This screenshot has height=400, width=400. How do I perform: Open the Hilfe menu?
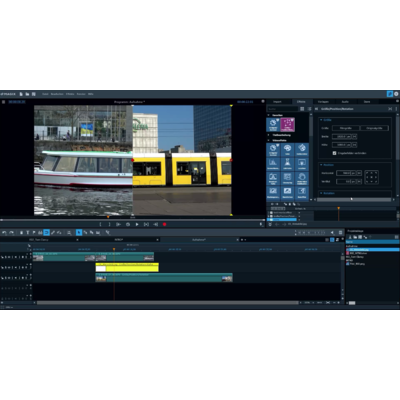click(91, 94)
